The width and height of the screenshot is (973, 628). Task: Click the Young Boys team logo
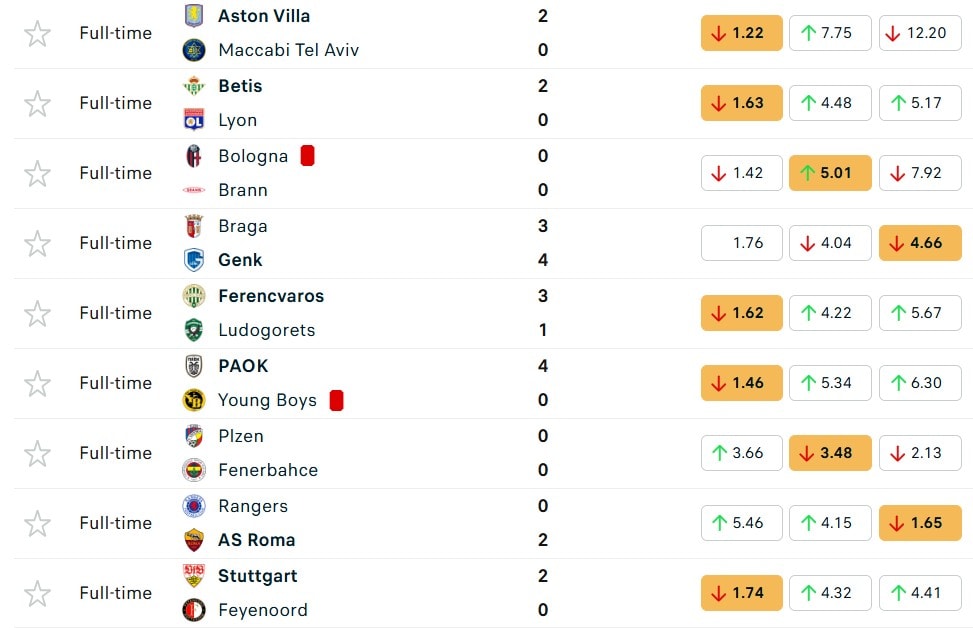click(x=194, y=400)
